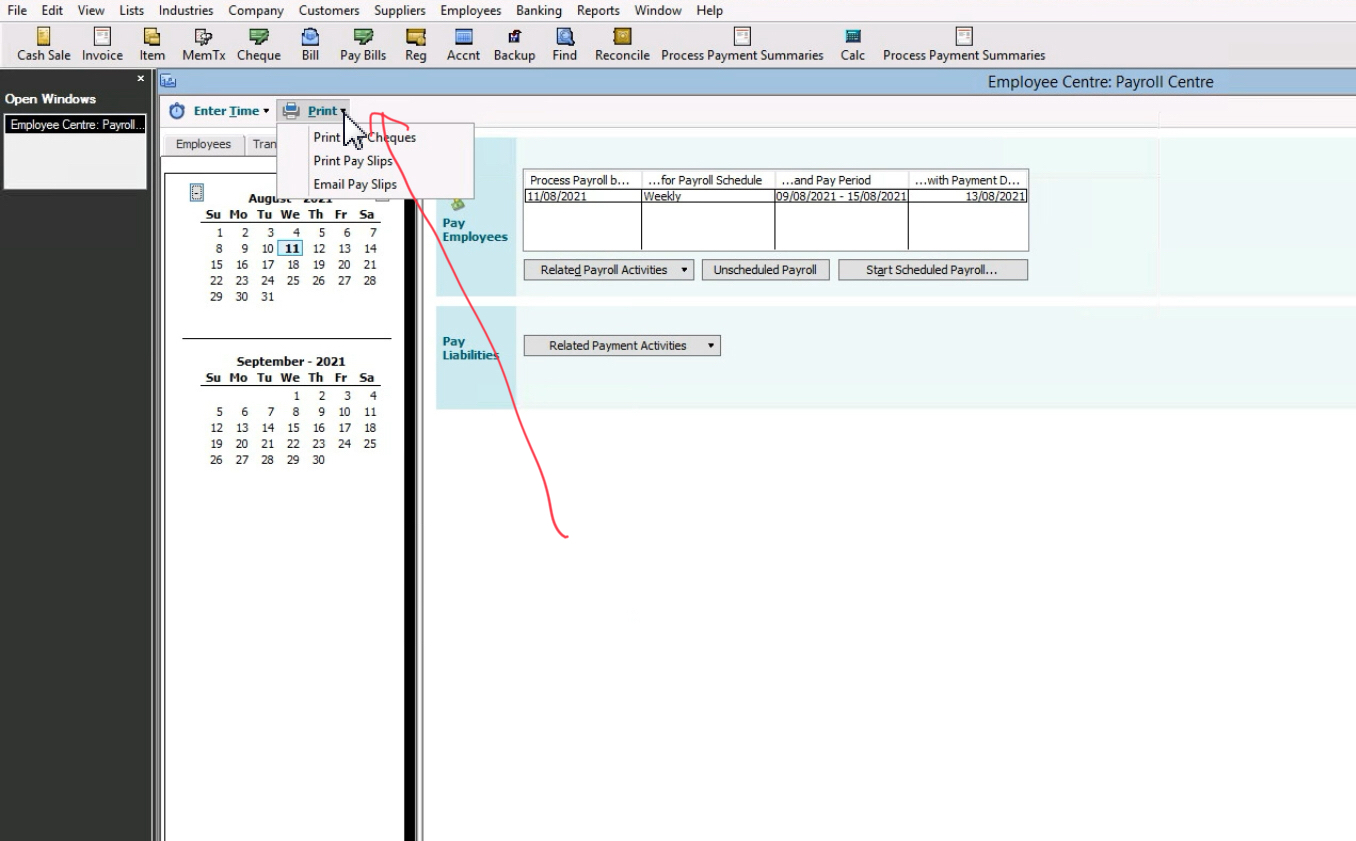Open the File menu
Image resolution: width=1356 pixels, height=841 pixels.
tap(17, 10)
